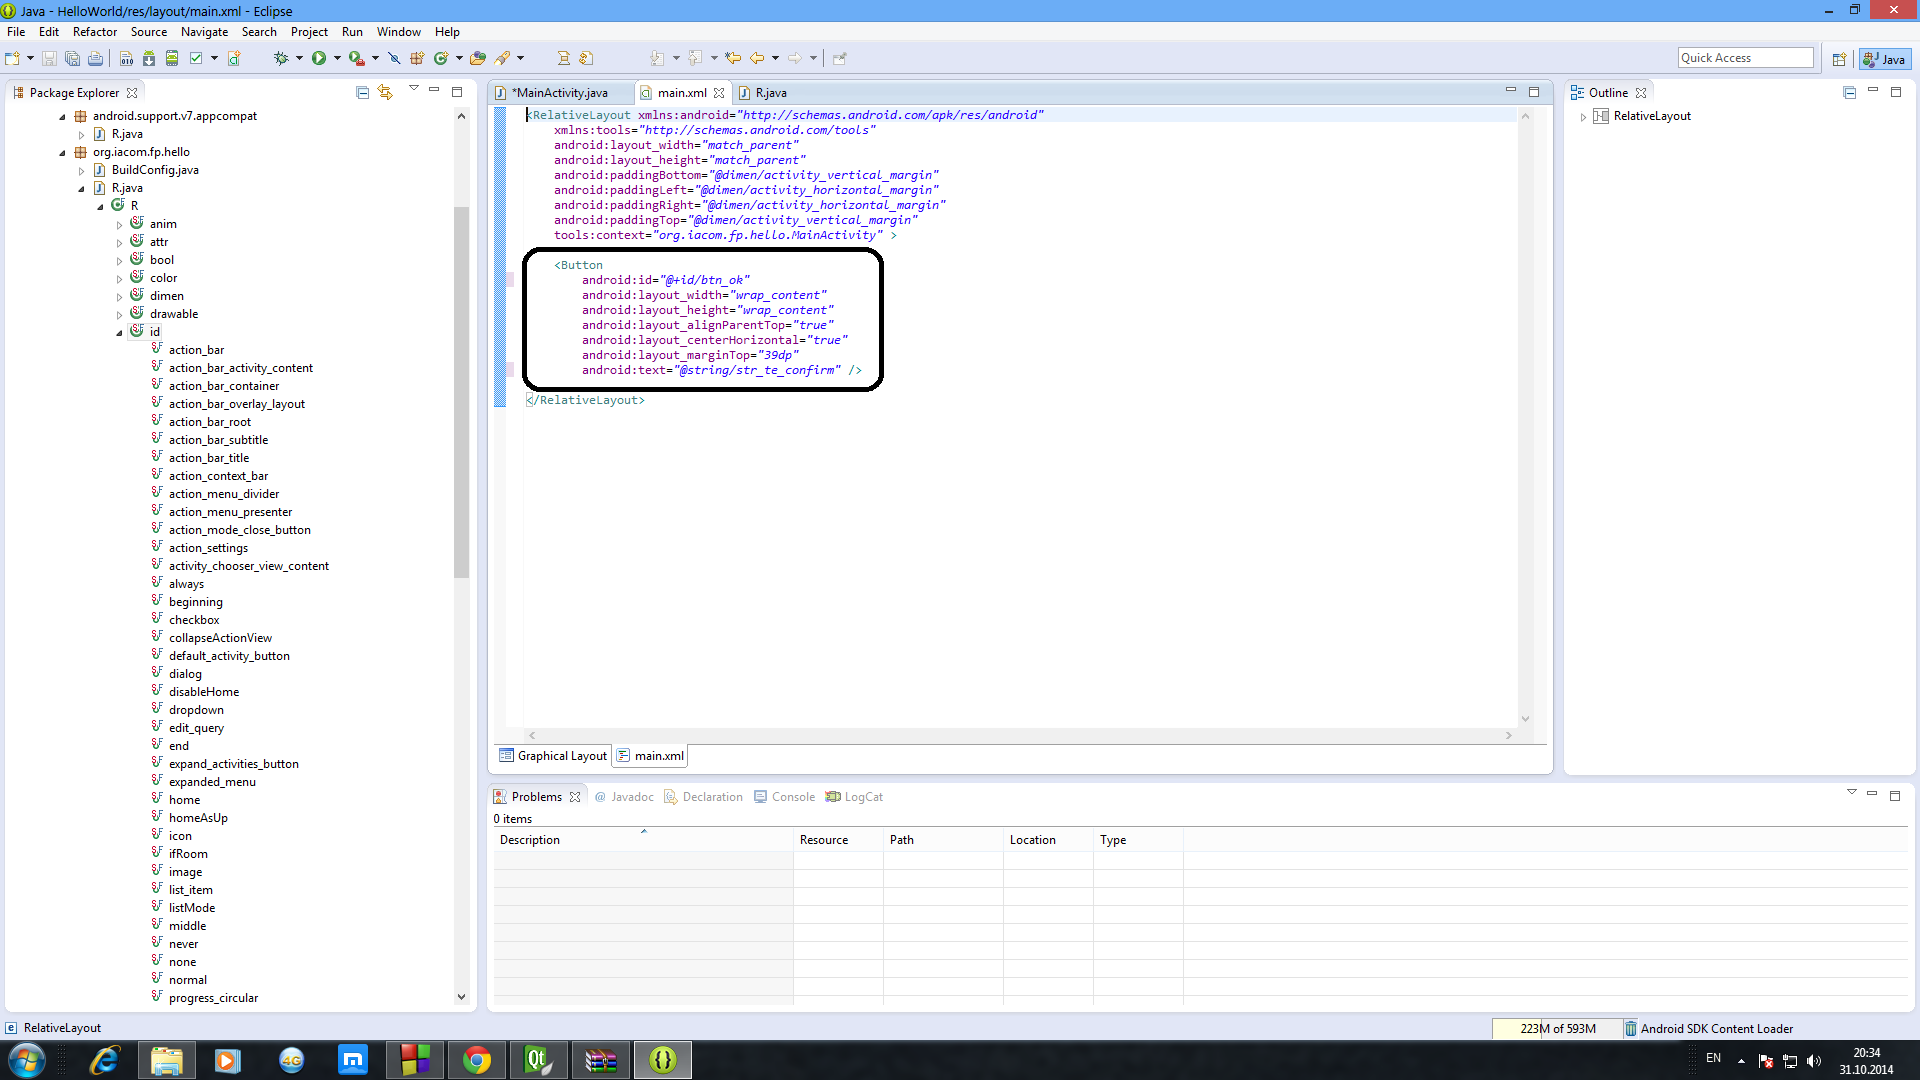This screenshot has height=1080, width=1920.
Task: Switch to R.java editor tab
Action: [x=771, y=93]
